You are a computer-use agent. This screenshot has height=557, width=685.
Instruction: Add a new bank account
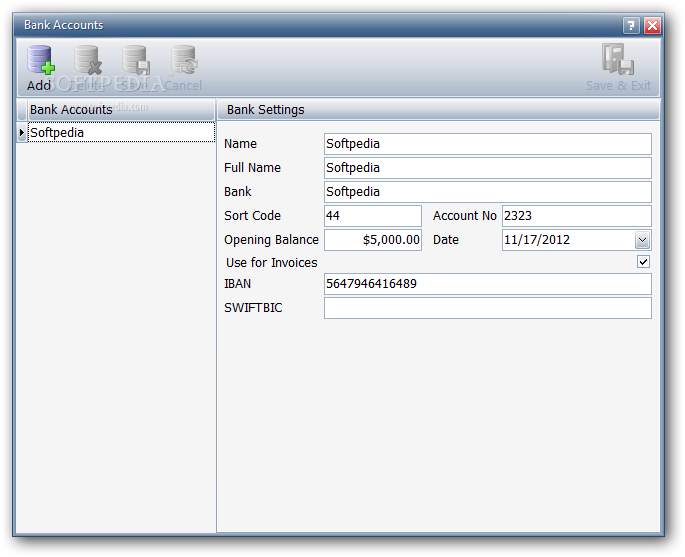(40, 68)
